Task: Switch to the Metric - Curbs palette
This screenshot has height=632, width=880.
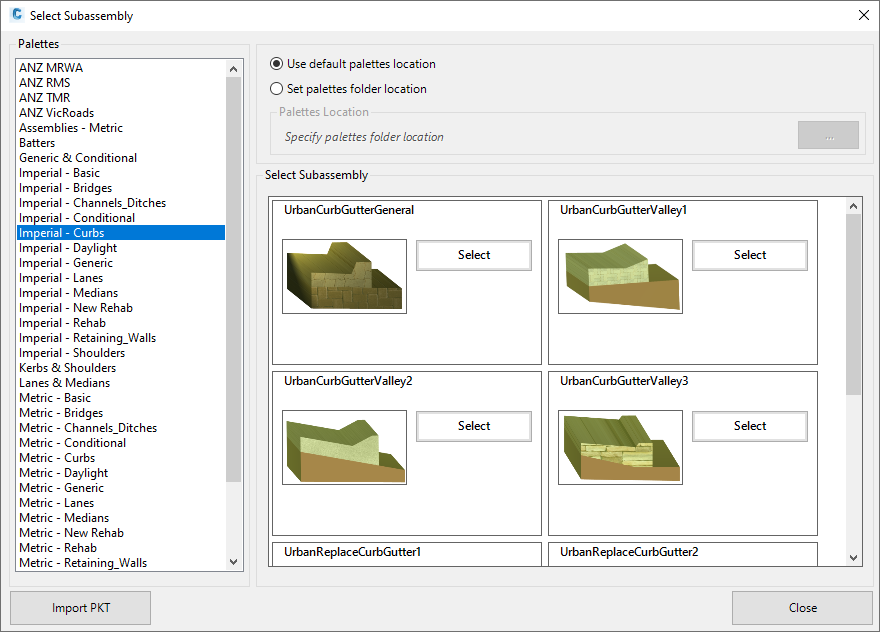Action: tap(121, 459)
